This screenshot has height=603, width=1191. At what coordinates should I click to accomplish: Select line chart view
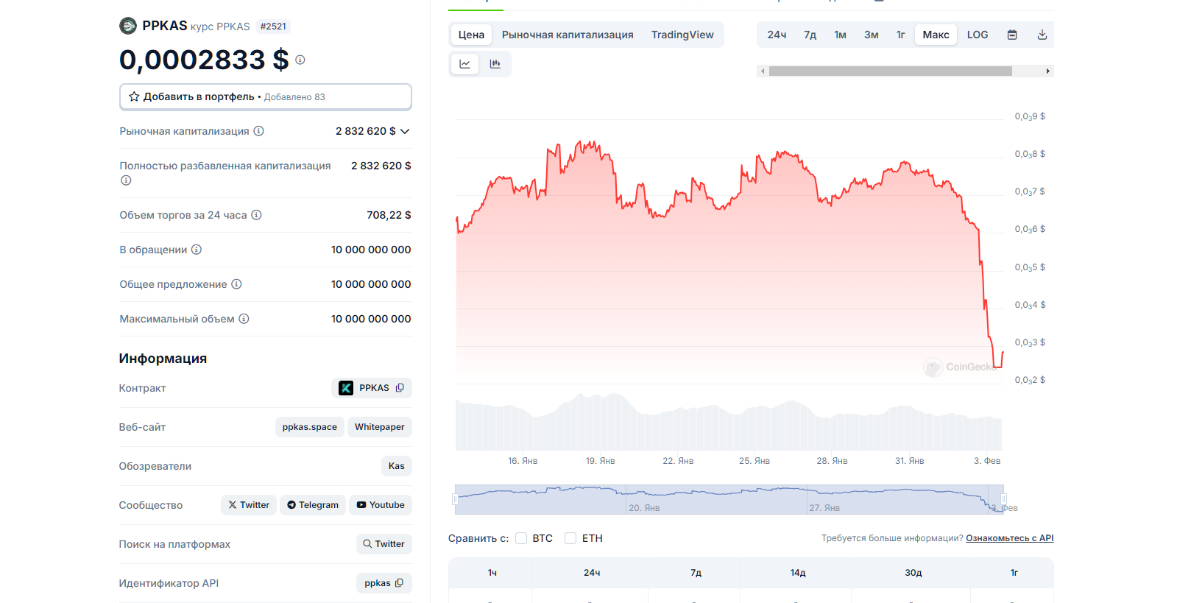[x=465, y=64]
